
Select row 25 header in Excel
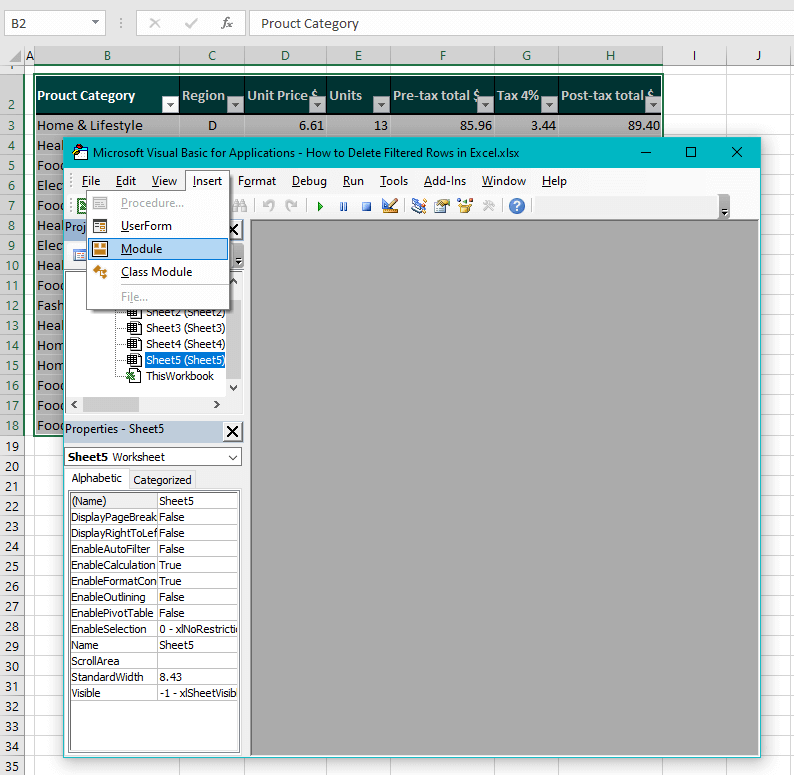tap(12, 566)
